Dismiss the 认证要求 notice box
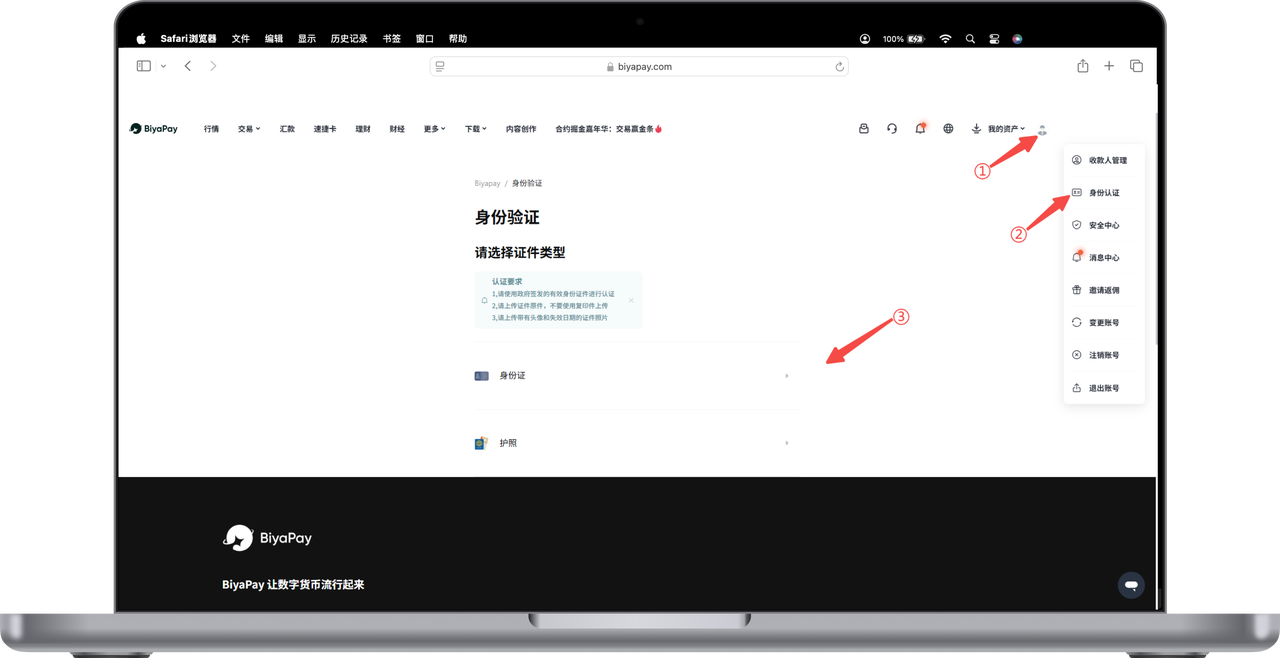 (631, 300)
